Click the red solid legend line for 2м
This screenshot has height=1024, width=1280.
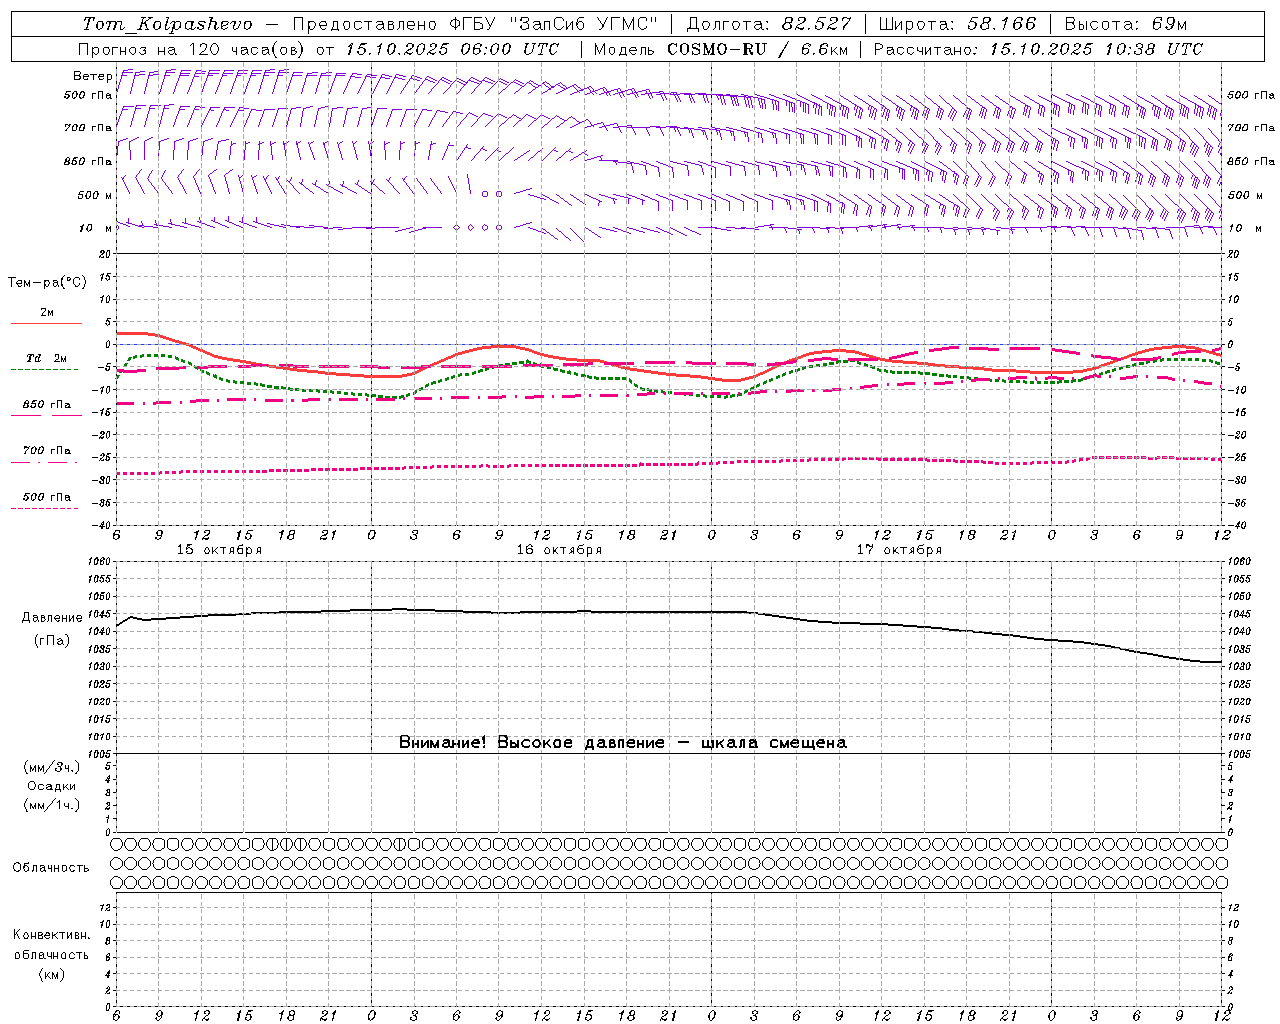46,323
